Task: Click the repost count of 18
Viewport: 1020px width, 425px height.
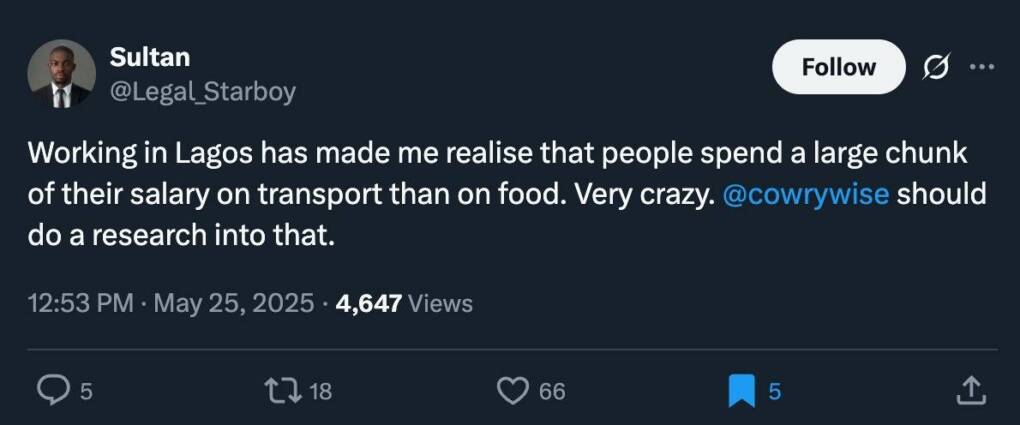Action: [320, 393]
